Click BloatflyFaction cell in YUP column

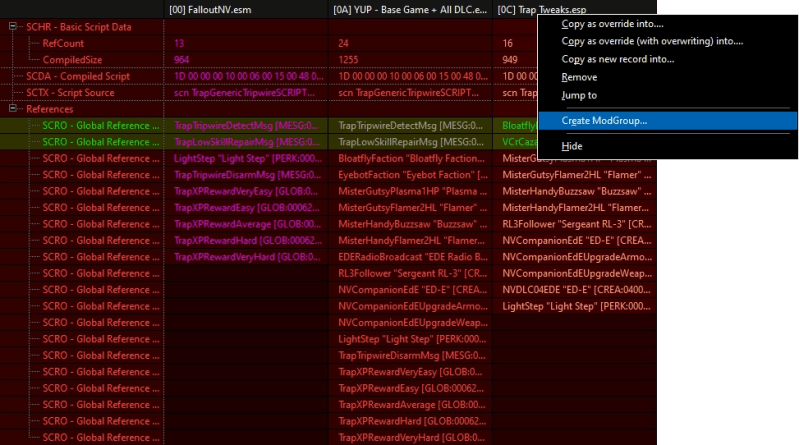click(411, 158)
